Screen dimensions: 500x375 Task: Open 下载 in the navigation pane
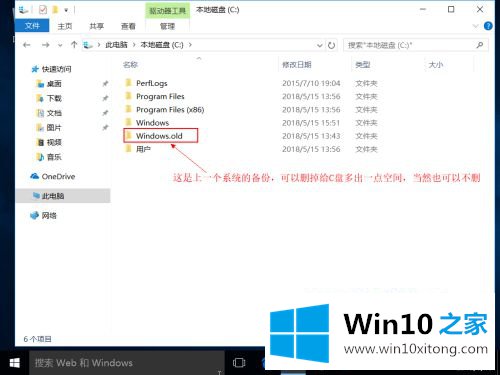click(54, 98)
